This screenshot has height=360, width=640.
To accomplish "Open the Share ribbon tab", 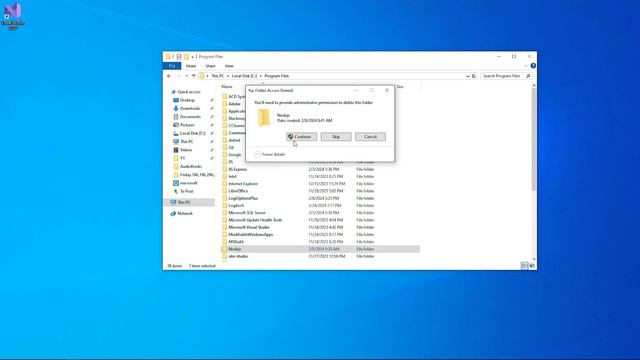I will [210, 66].
